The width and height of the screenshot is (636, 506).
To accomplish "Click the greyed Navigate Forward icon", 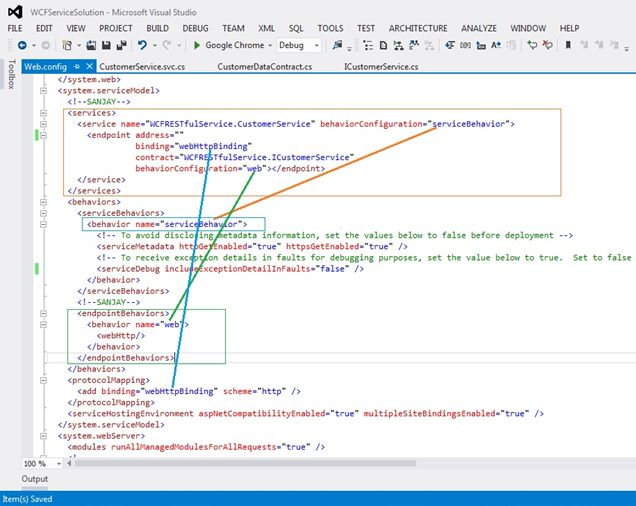I will click(x=46, y=45).
